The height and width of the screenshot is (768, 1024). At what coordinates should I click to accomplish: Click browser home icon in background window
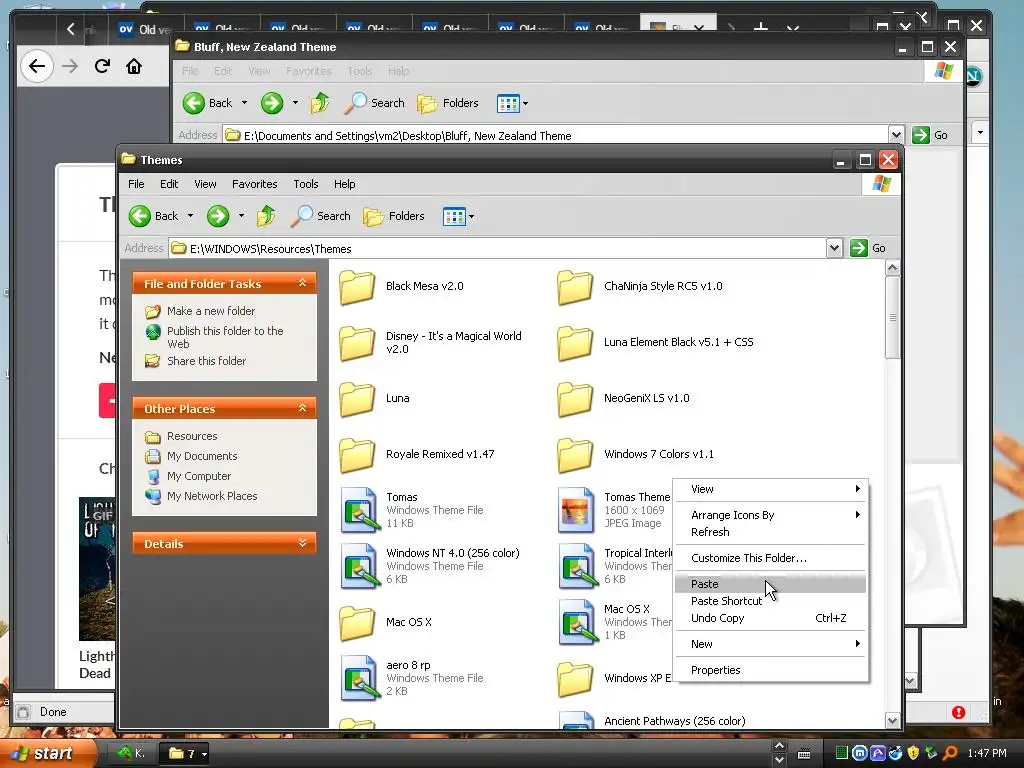(134, 66)
